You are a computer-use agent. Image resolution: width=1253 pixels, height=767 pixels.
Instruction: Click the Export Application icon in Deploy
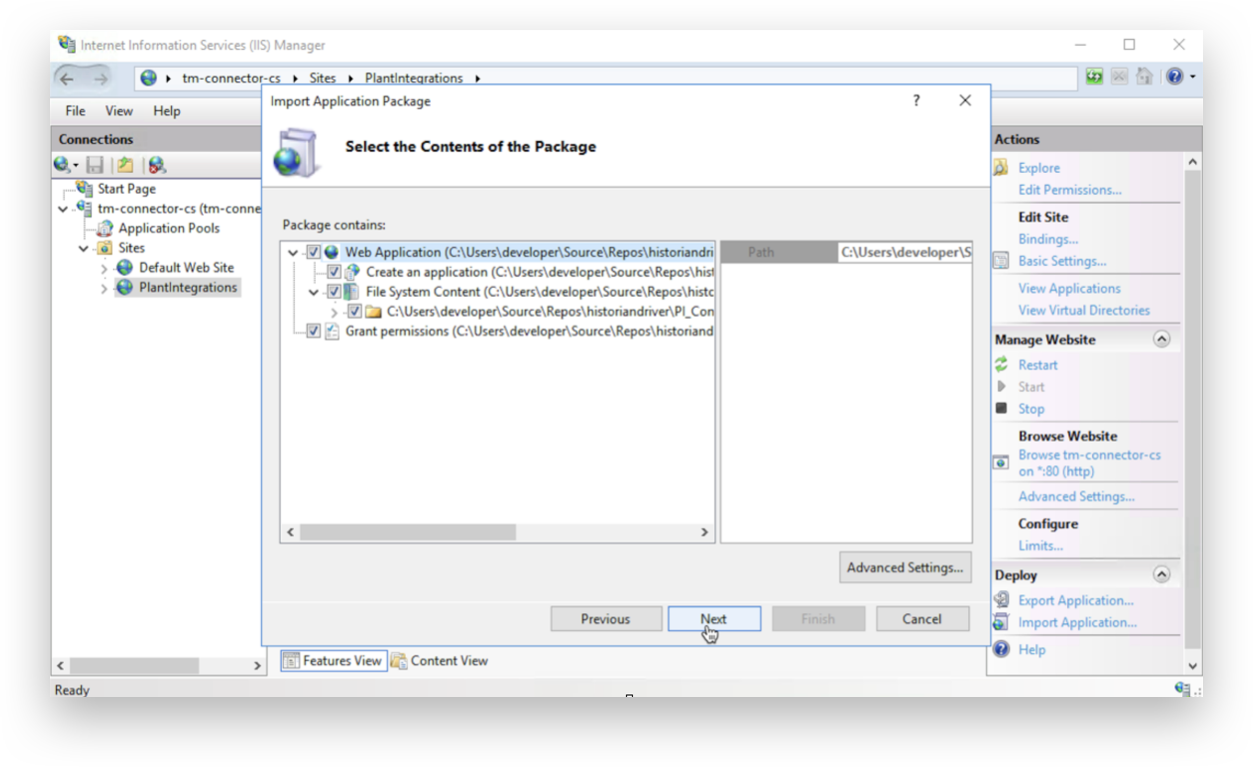pos(1001,600)
